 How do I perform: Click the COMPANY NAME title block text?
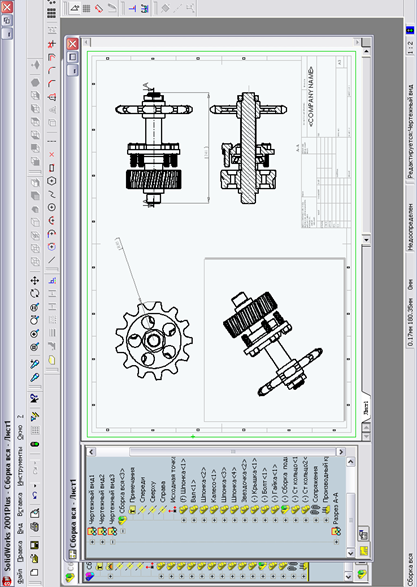tap(311, 97)
